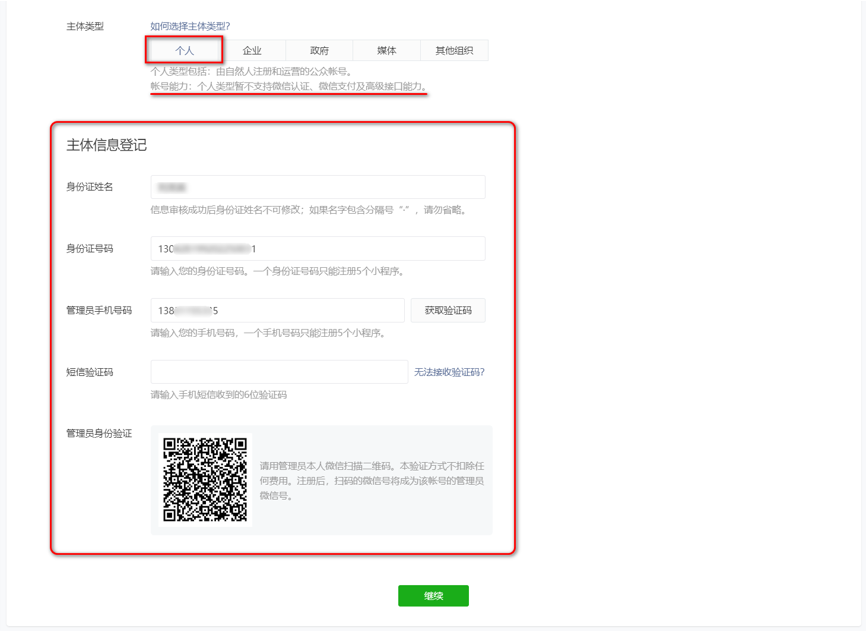Open the 如何选择主体类型 help link

tap(190, 26)
